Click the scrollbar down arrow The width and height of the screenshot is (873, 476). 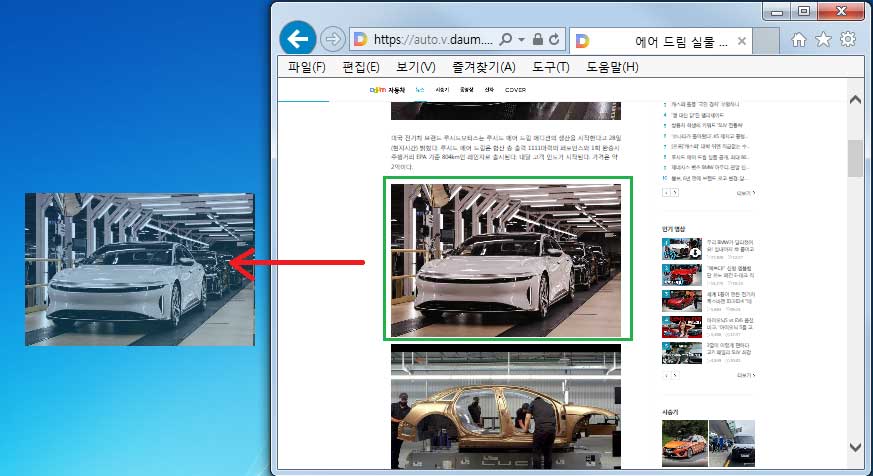click(855, 447)
